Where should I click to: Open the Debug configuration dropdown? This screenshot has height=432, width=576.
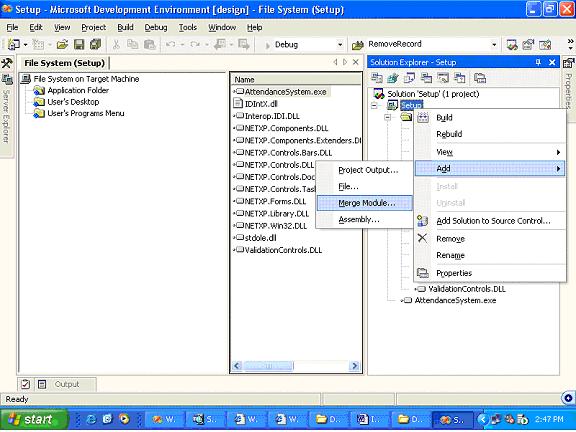pos(340,45)
